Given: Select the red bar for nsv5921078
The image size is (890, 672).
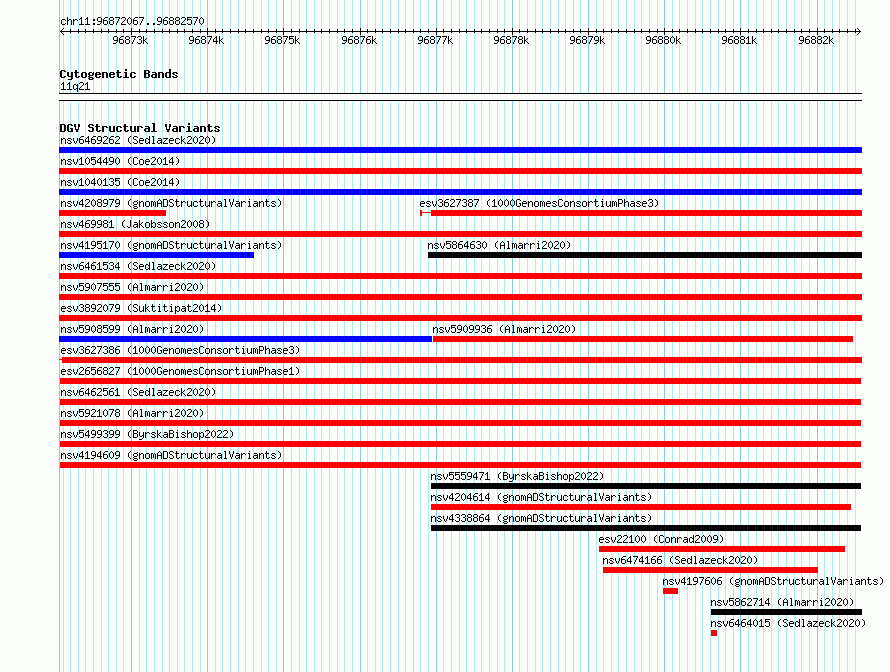Looking at the screenshot, I should 460,423.
